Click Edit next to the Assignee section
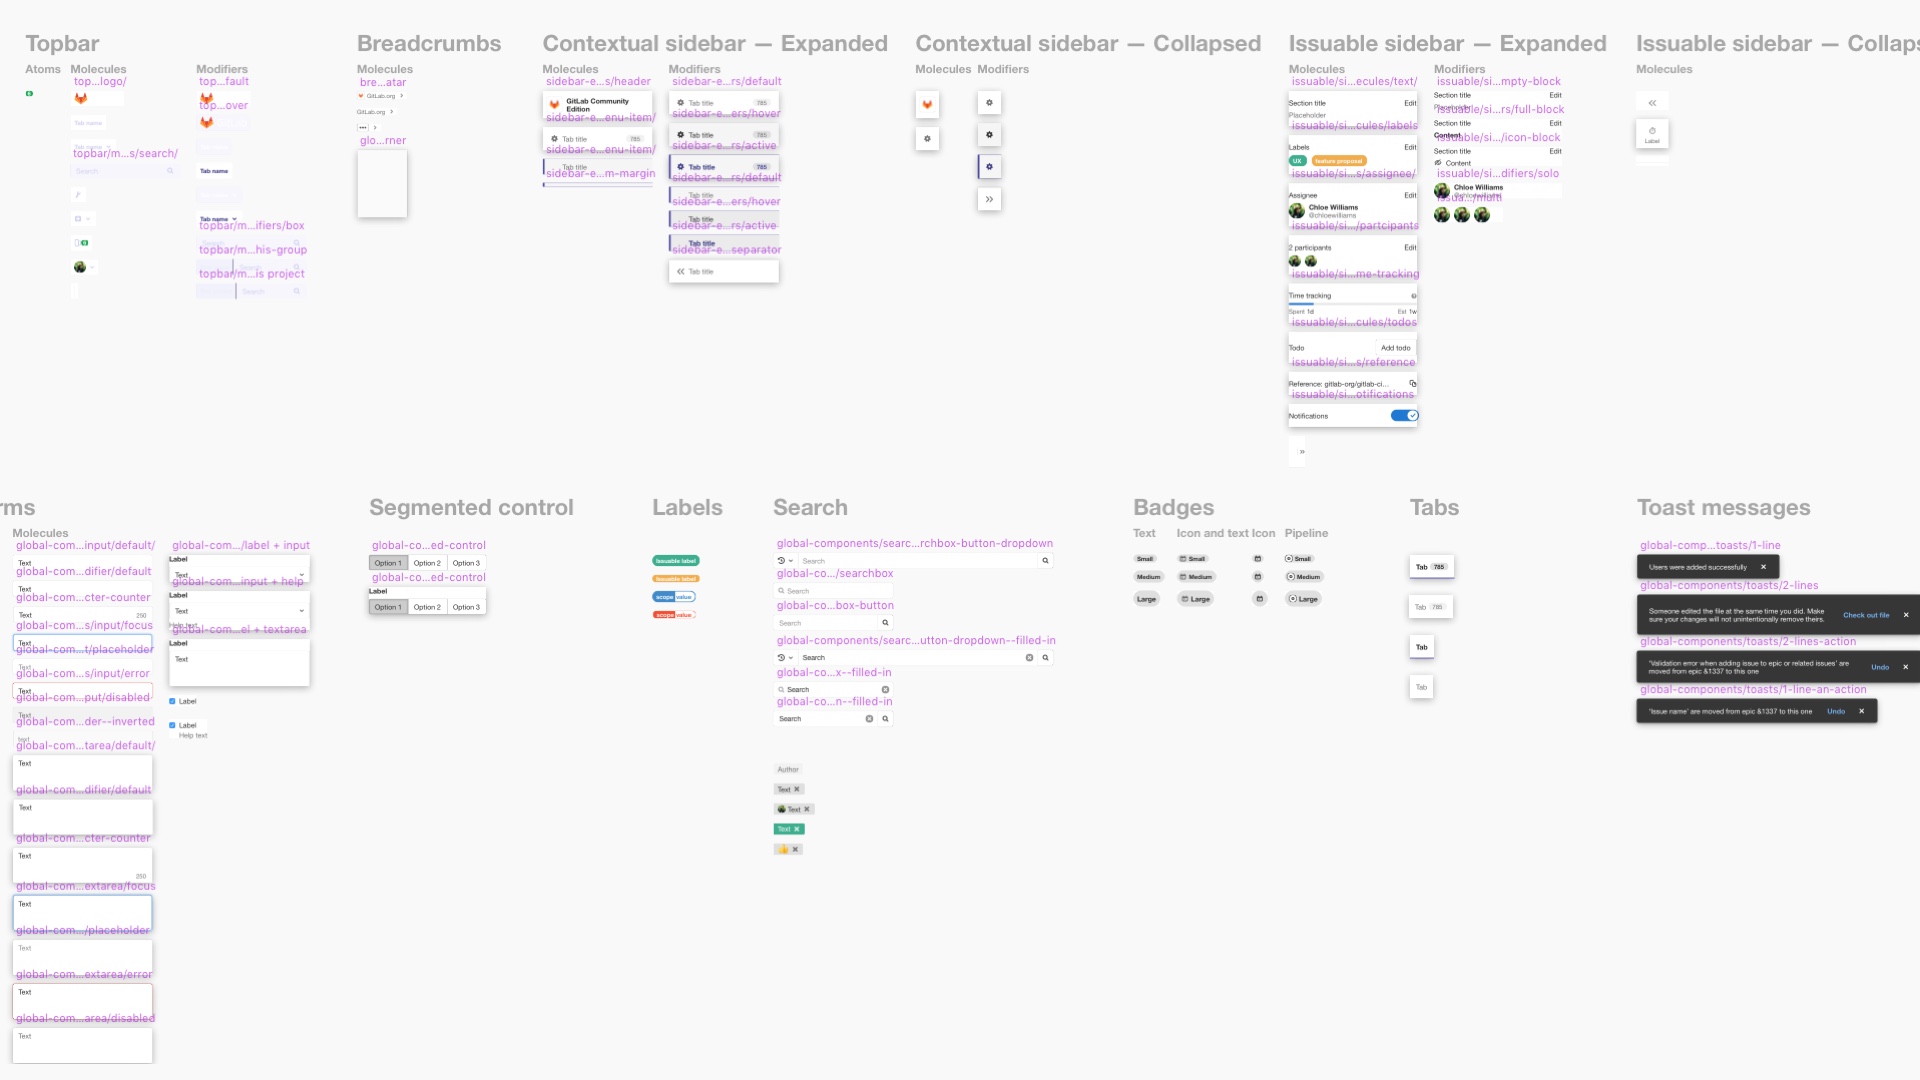The image size is (1920, 1080). (1410, 195)
